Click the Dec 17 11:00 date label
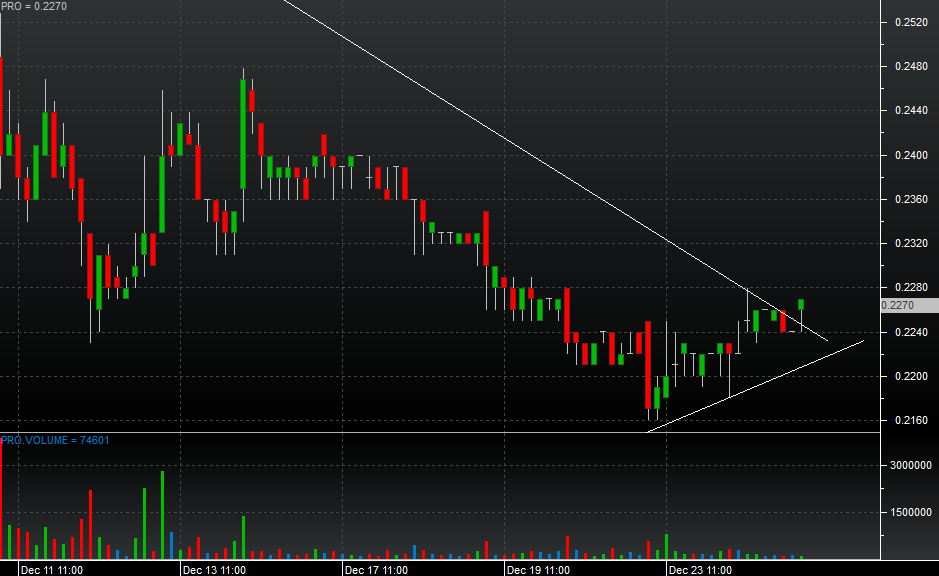The height and width of the screenshot is (576, 939). pyautogui.click(x=375, y=569)
